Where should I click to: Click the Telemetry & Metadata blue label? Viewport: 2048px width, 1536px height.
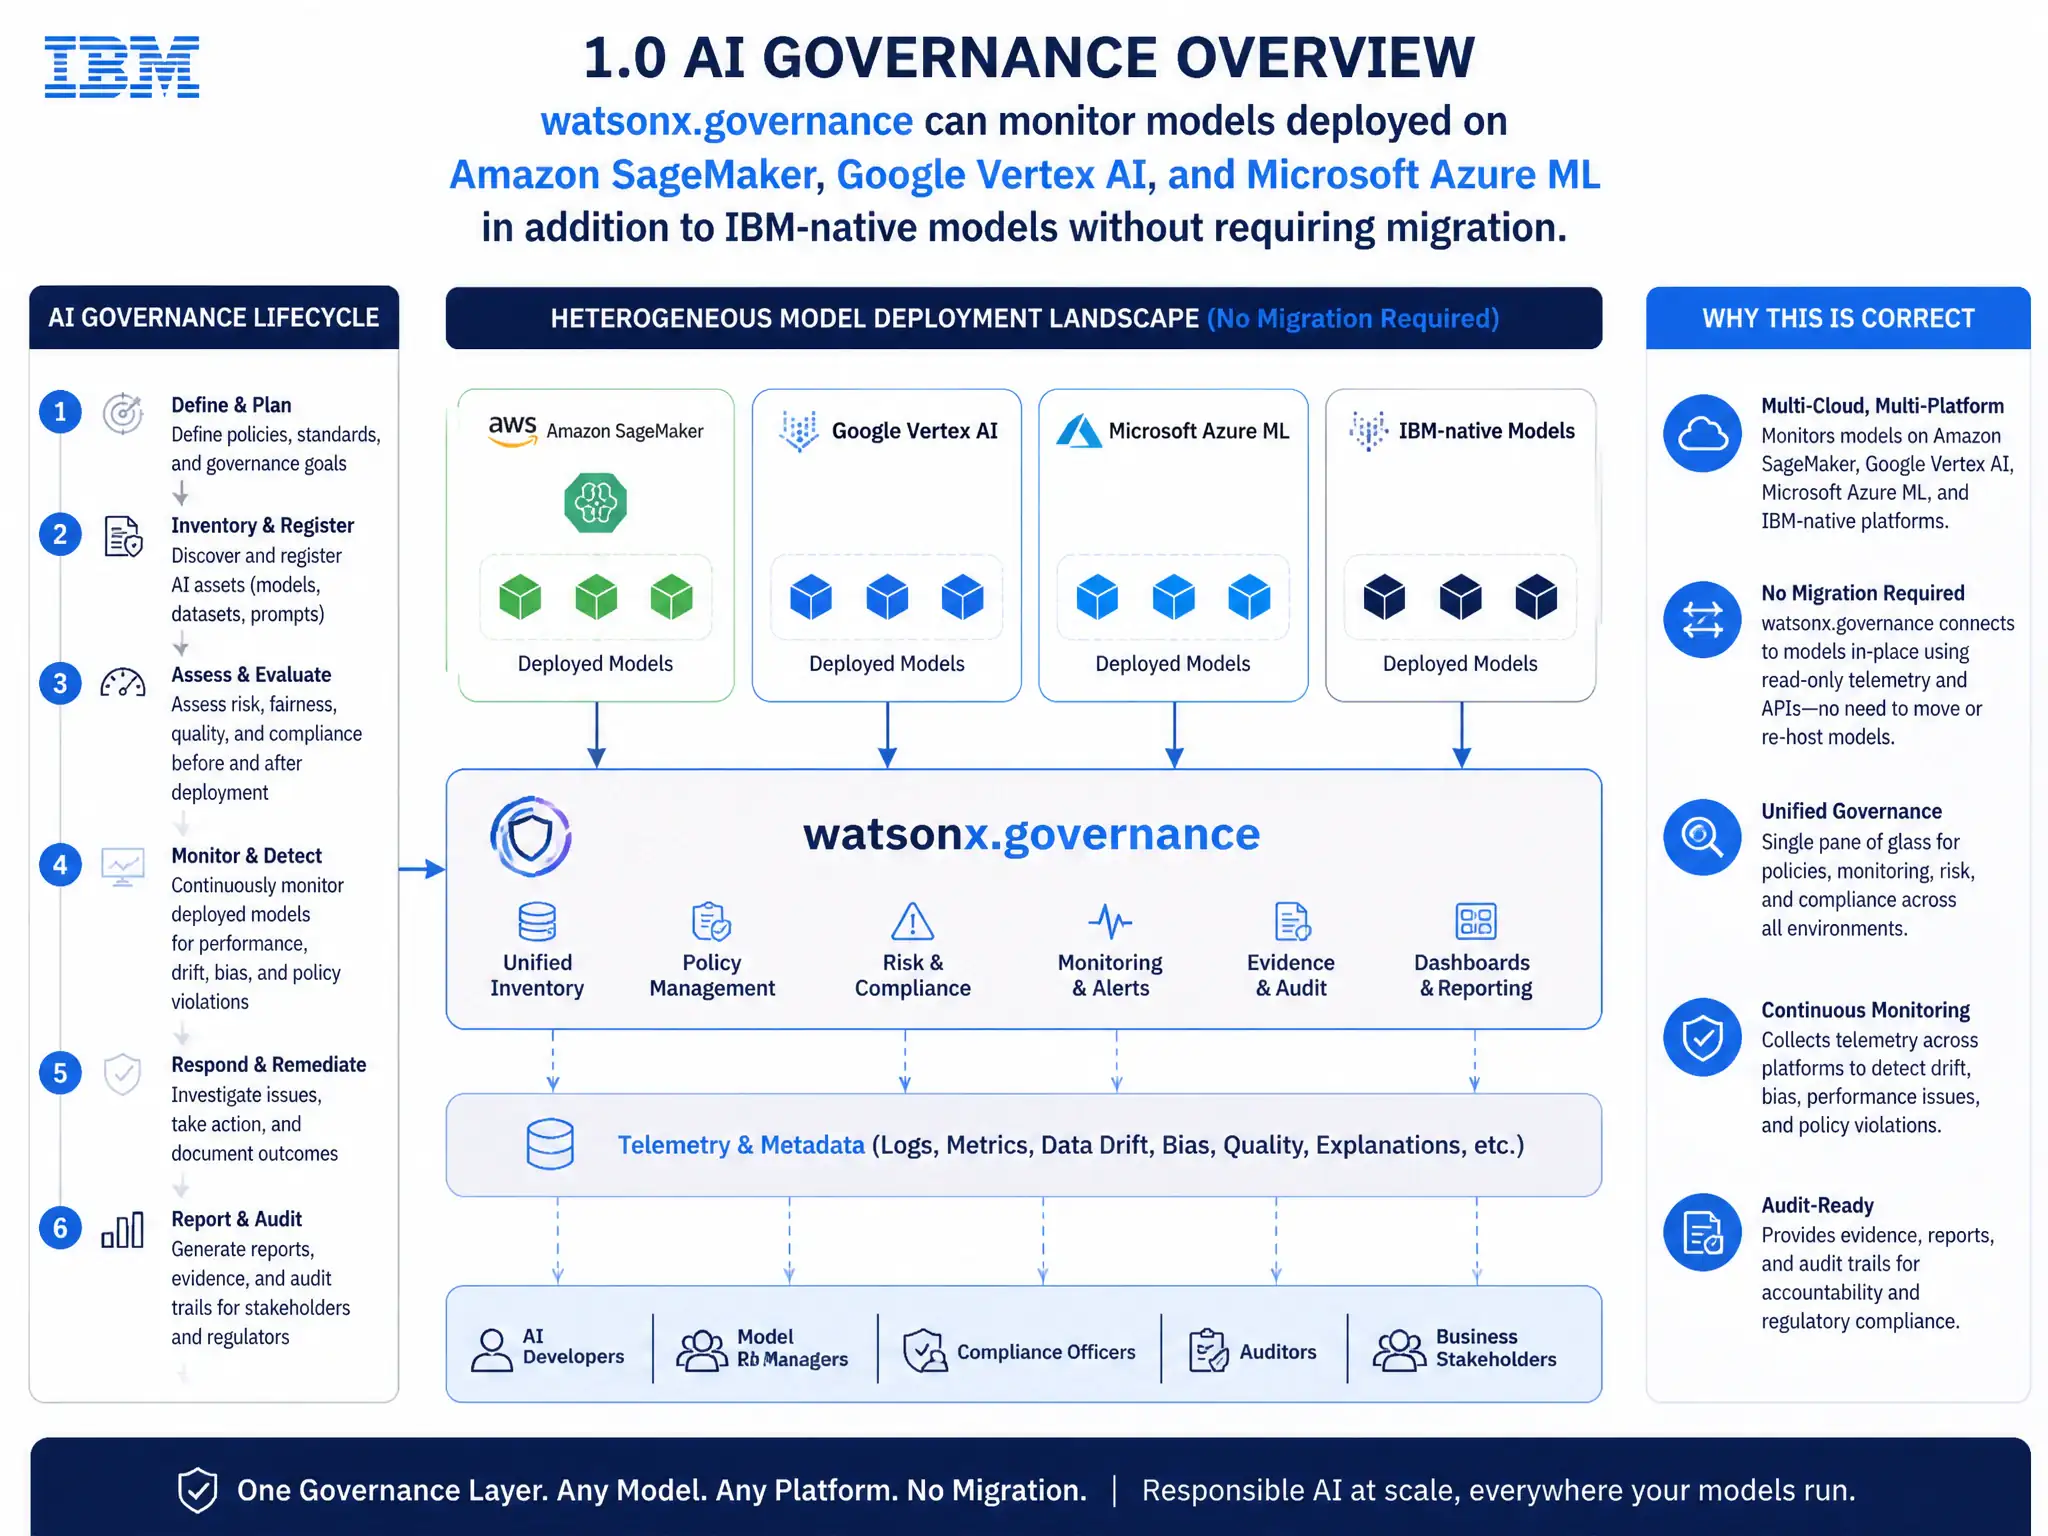tap(741, 1145)
